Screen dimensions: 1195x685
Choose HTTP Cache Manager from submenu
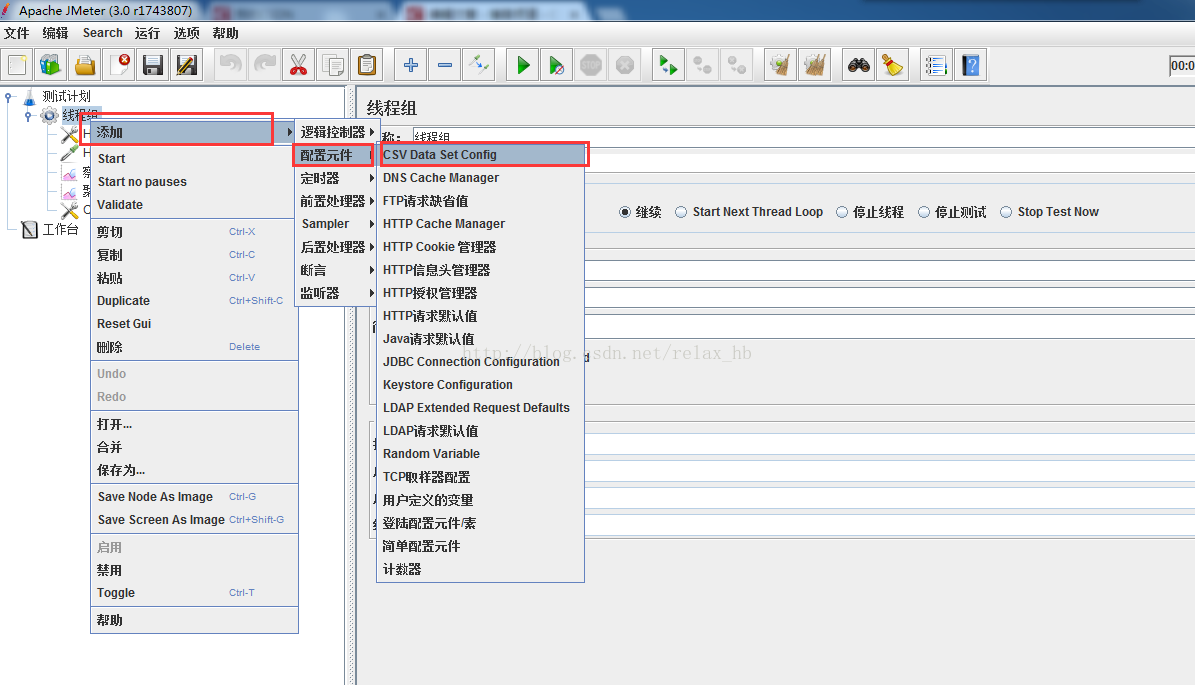pyautogui.click(x=482, y=224)
